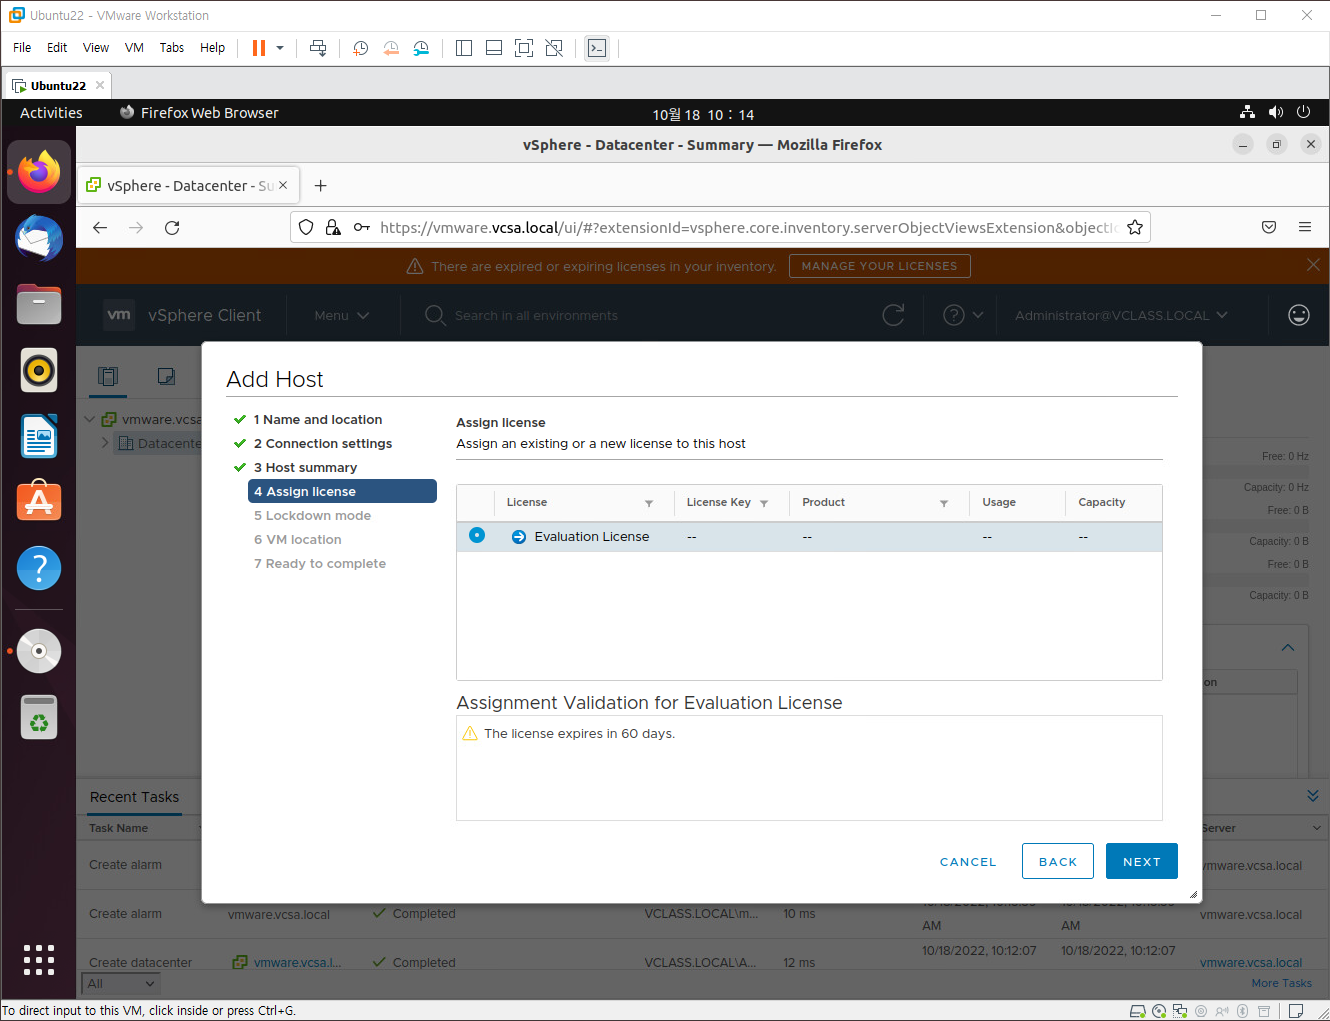Select the Evaluation License radio button

tap(477, 535)
